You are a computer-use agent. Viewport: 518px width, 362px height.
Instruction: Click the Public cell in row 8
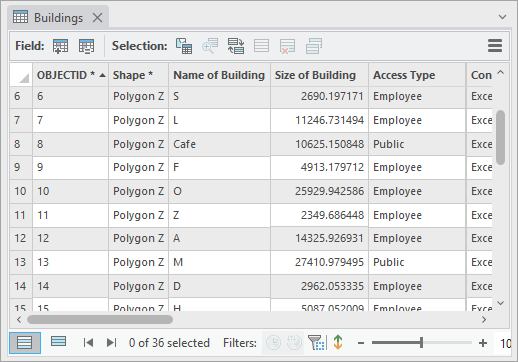click(417, 144)
